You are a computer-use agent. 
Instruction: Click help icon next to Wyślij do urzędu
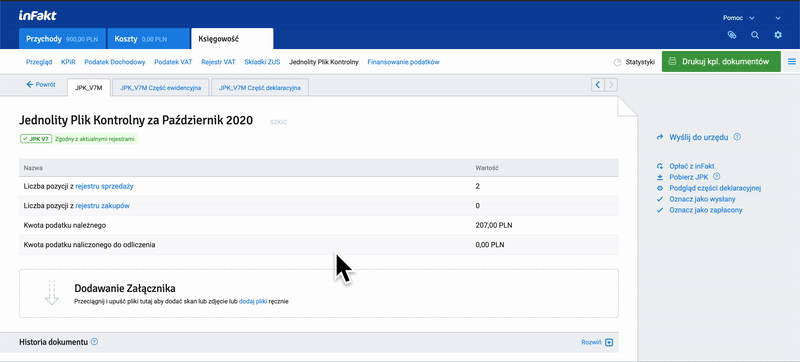click(737, 137)
